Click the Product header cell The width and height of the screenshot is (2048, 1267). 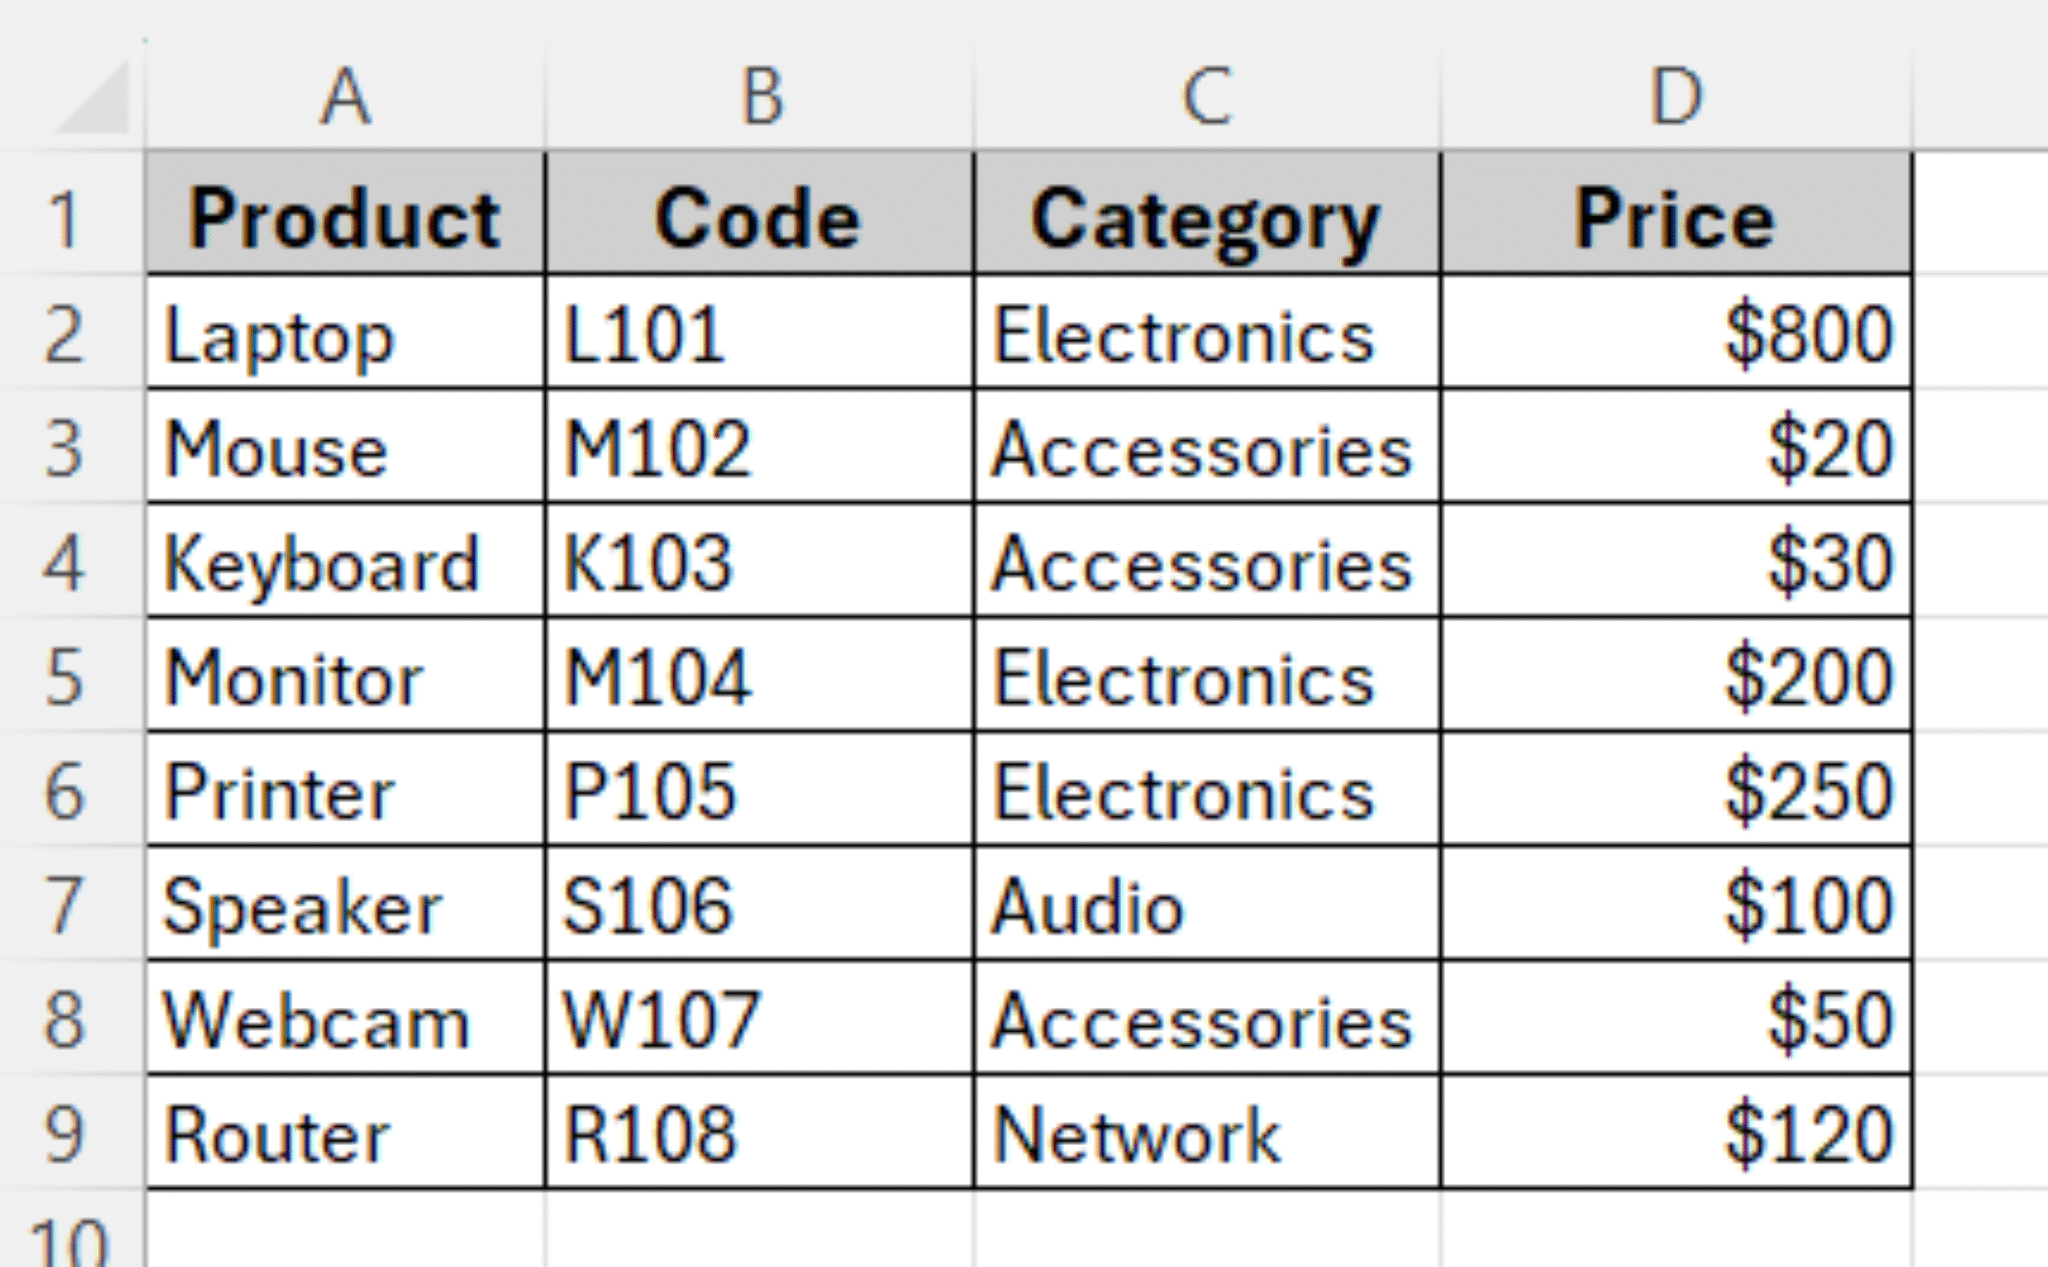345,214
